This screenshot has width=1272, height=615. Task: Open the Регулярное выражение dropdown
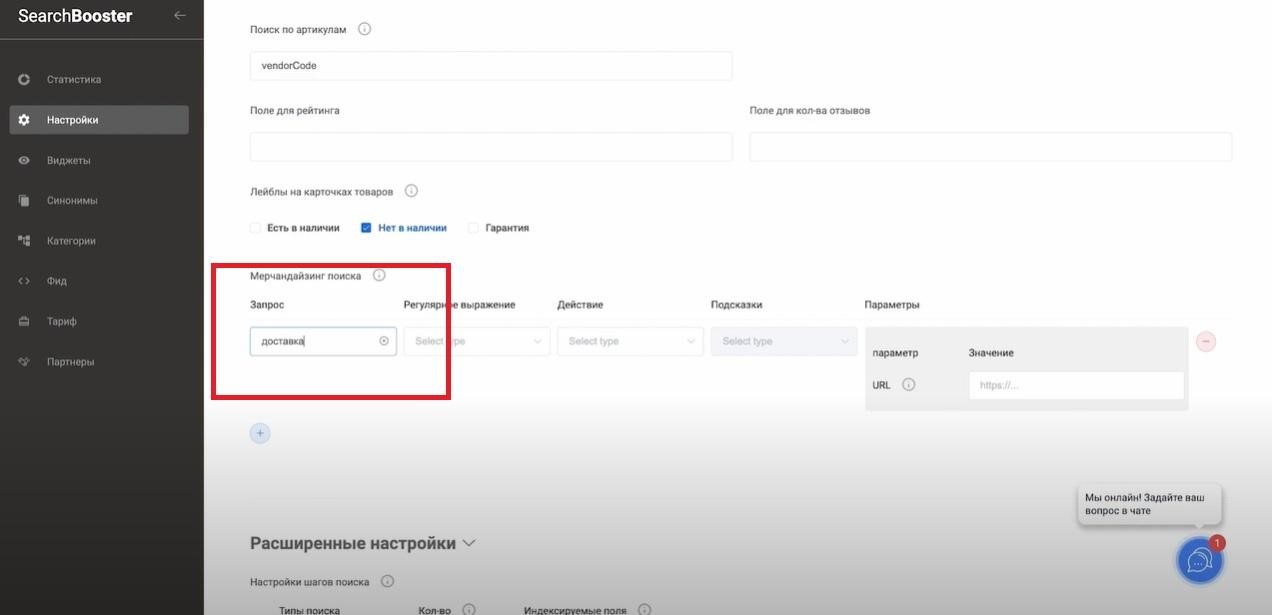coord(477,341)
